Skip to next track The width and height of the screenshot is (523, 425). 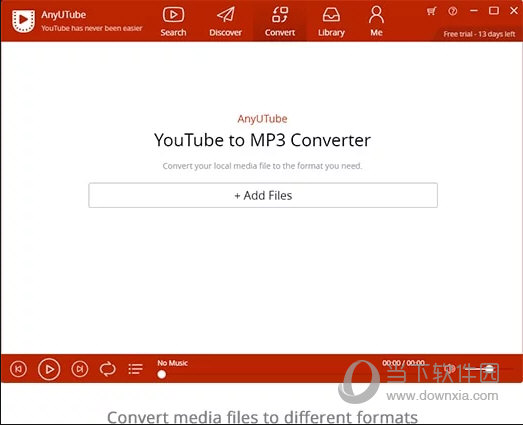pos(80,369)
